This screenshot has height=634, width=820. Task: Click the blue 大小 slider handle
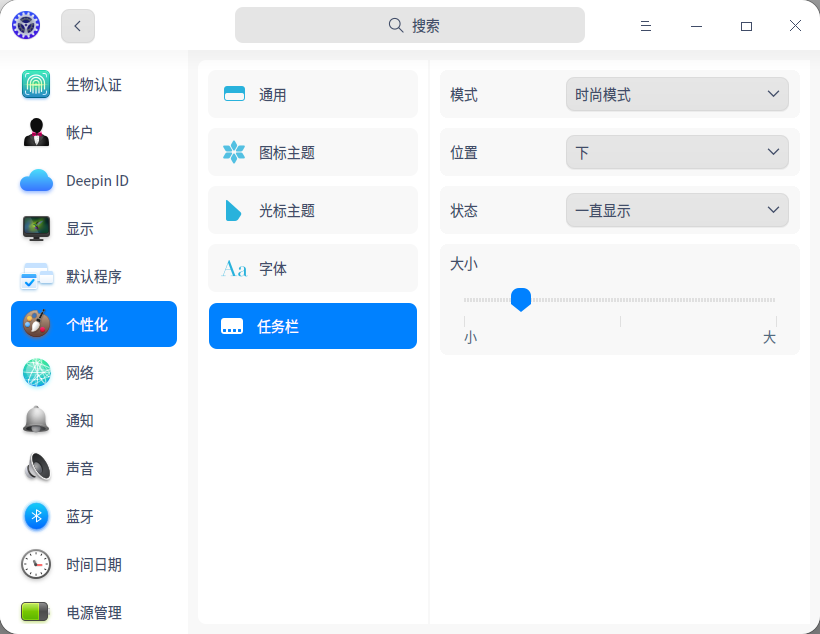521,300
